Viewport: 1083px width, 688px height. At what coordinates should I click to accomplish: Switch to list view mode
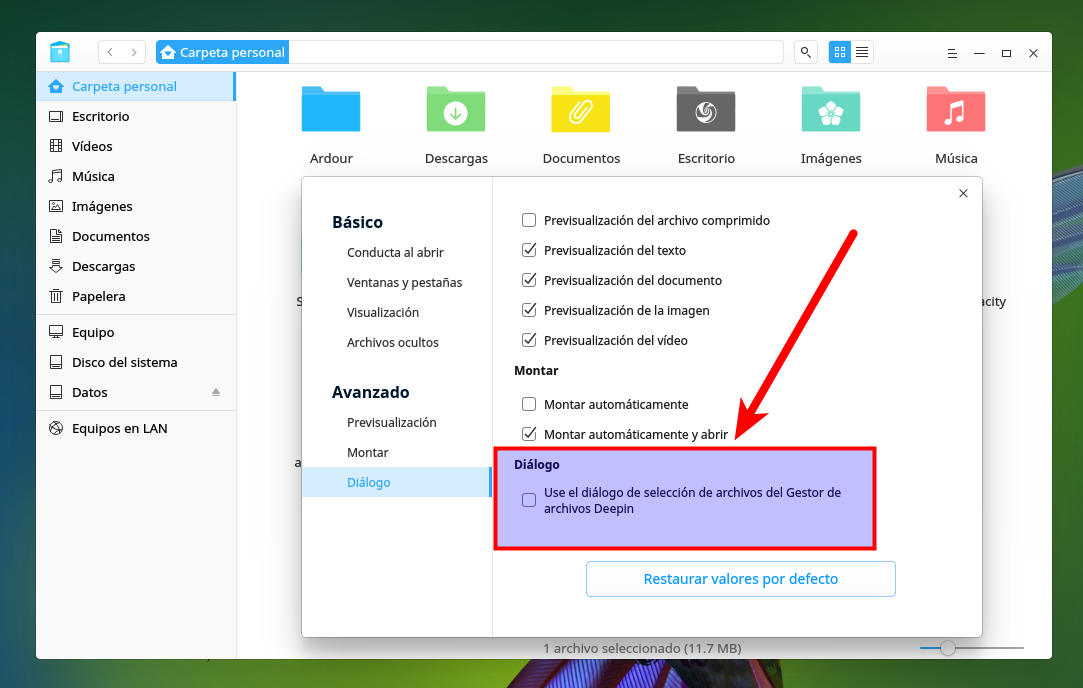click(862, 52)
